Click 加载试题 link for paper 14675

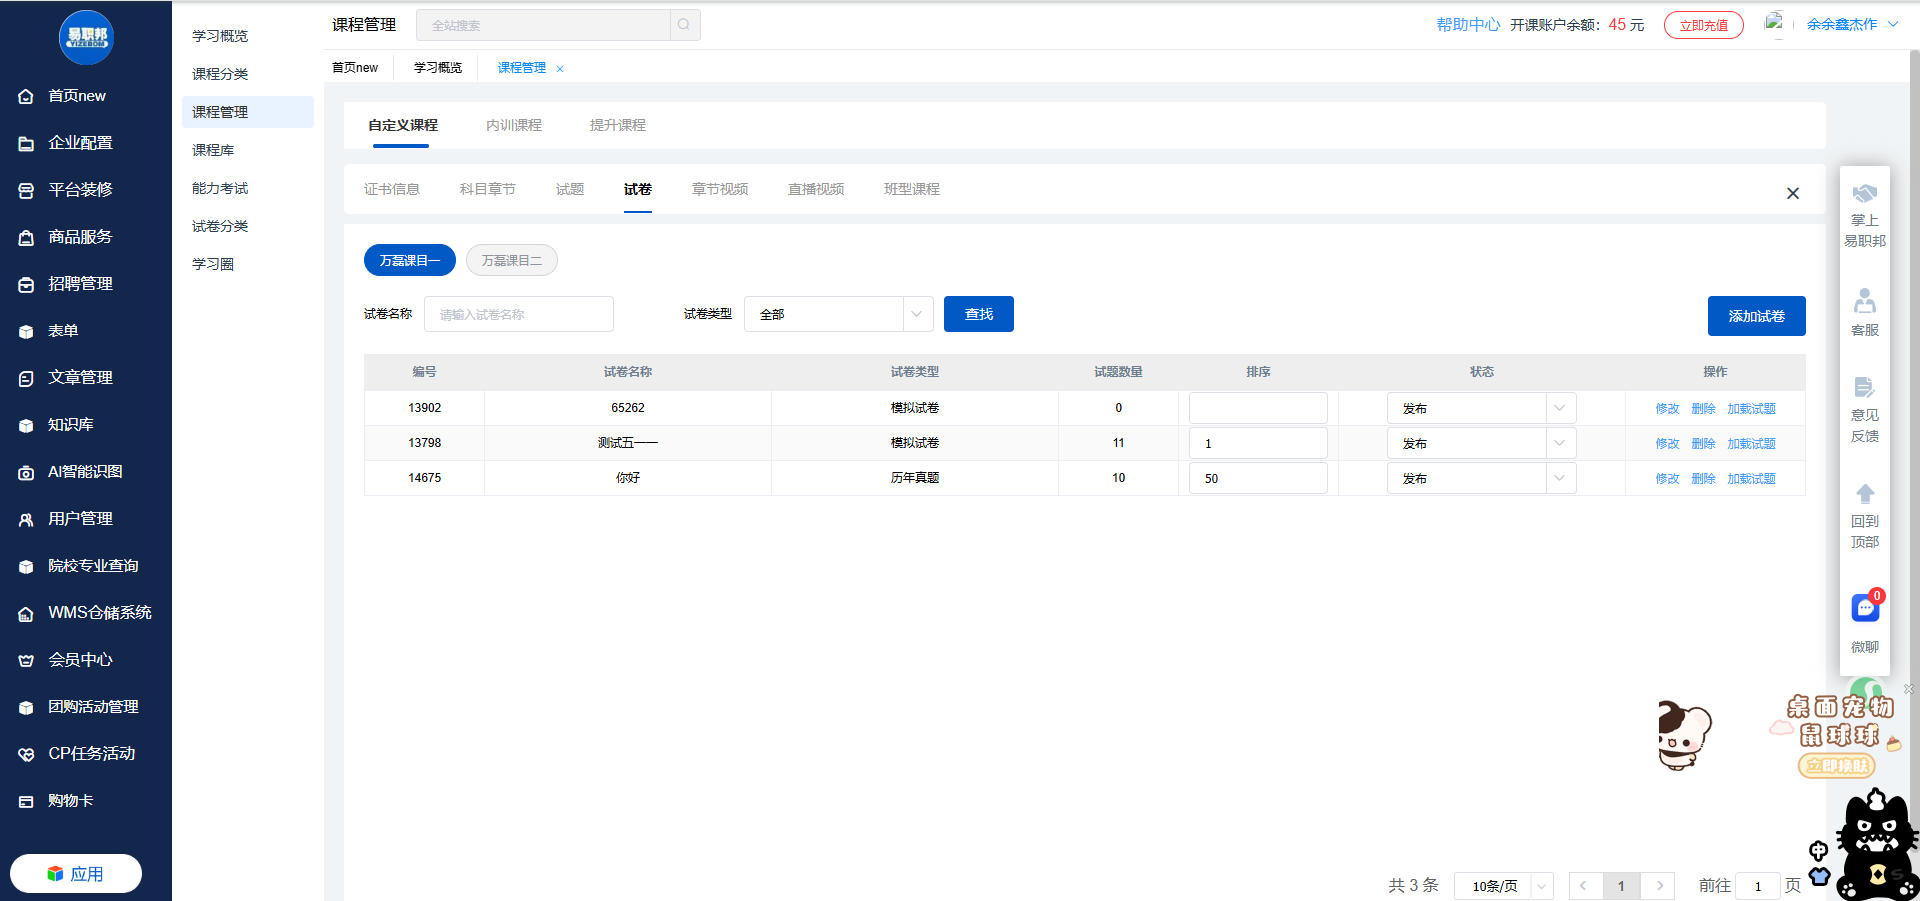(x=1751, y=479)
